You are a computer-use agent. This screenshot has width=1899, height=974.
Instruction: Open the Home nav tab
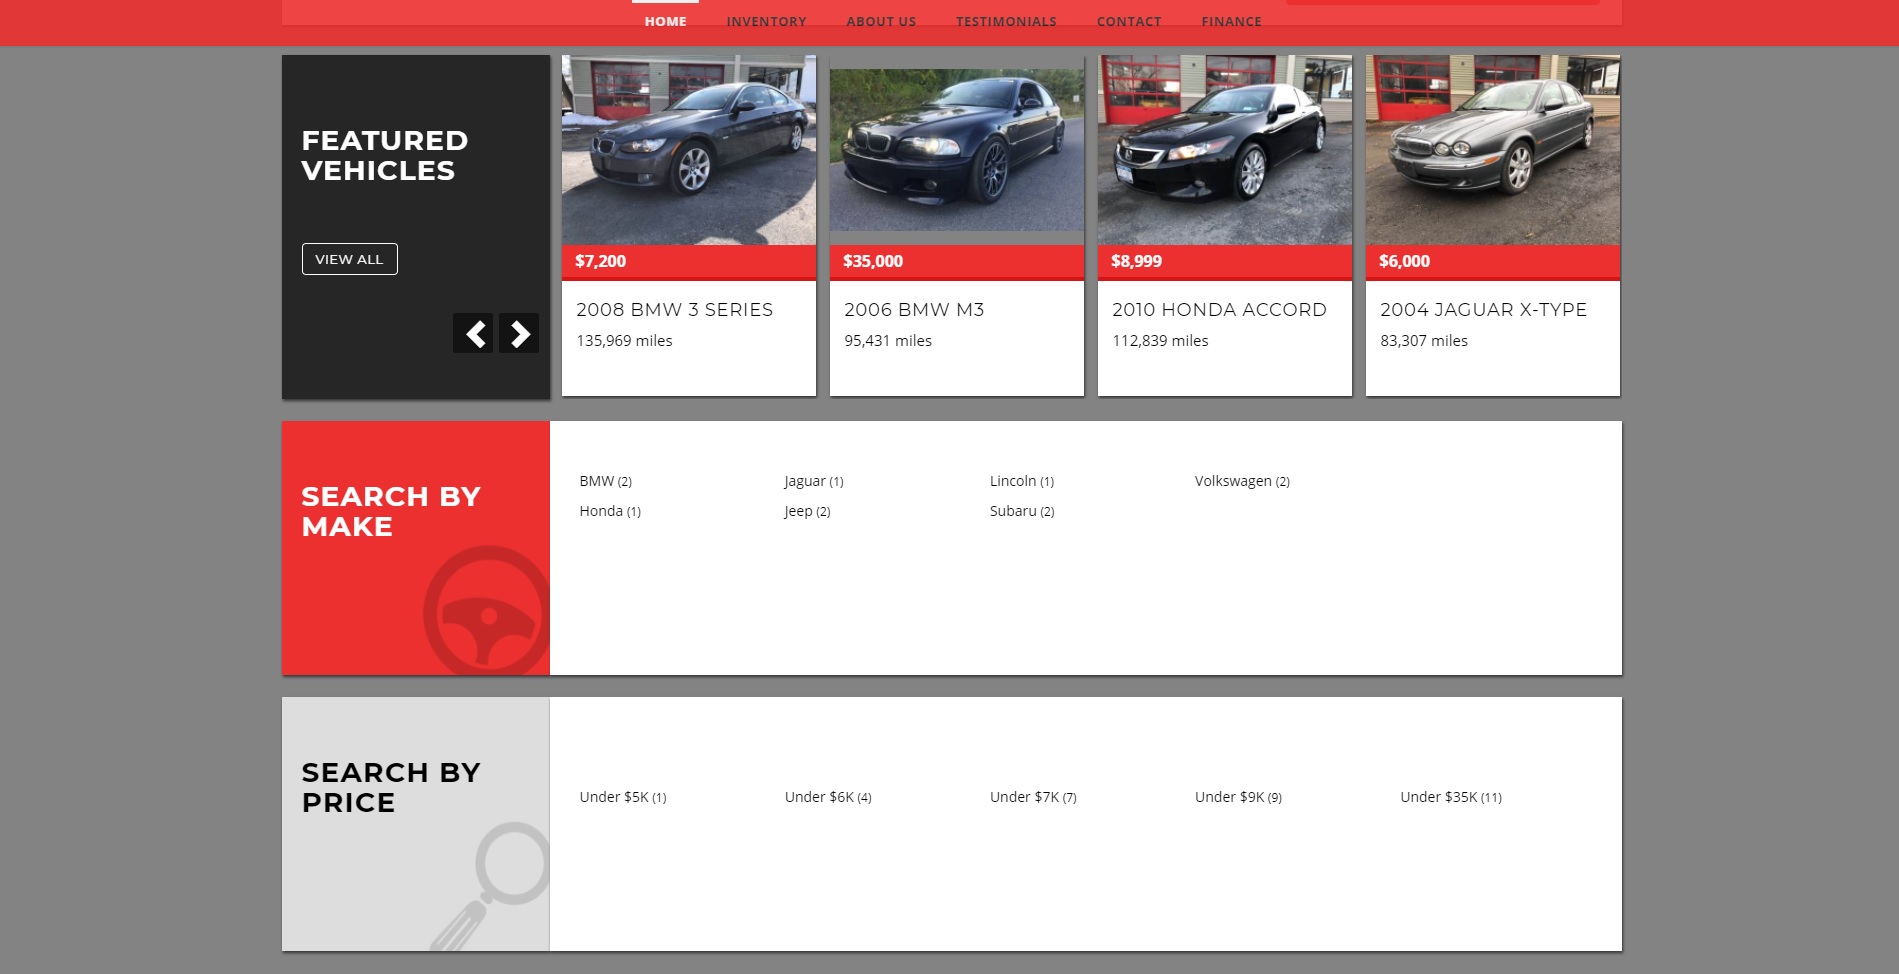(665, 21)
